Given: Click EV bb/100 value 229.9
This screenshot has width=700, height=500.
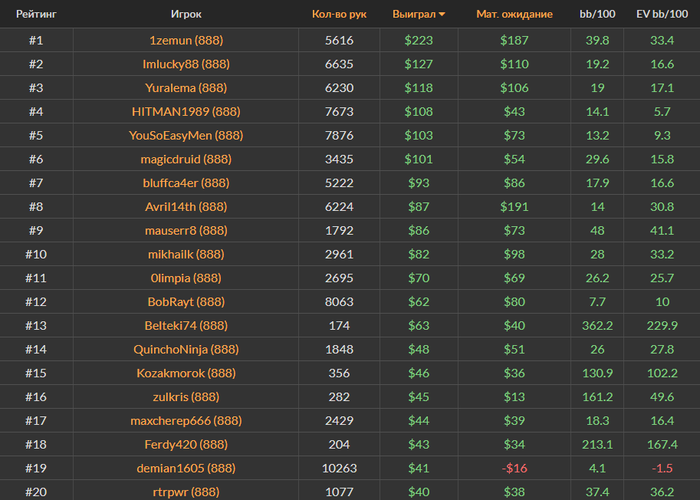Looking at the screenshot, I should 662,325.
